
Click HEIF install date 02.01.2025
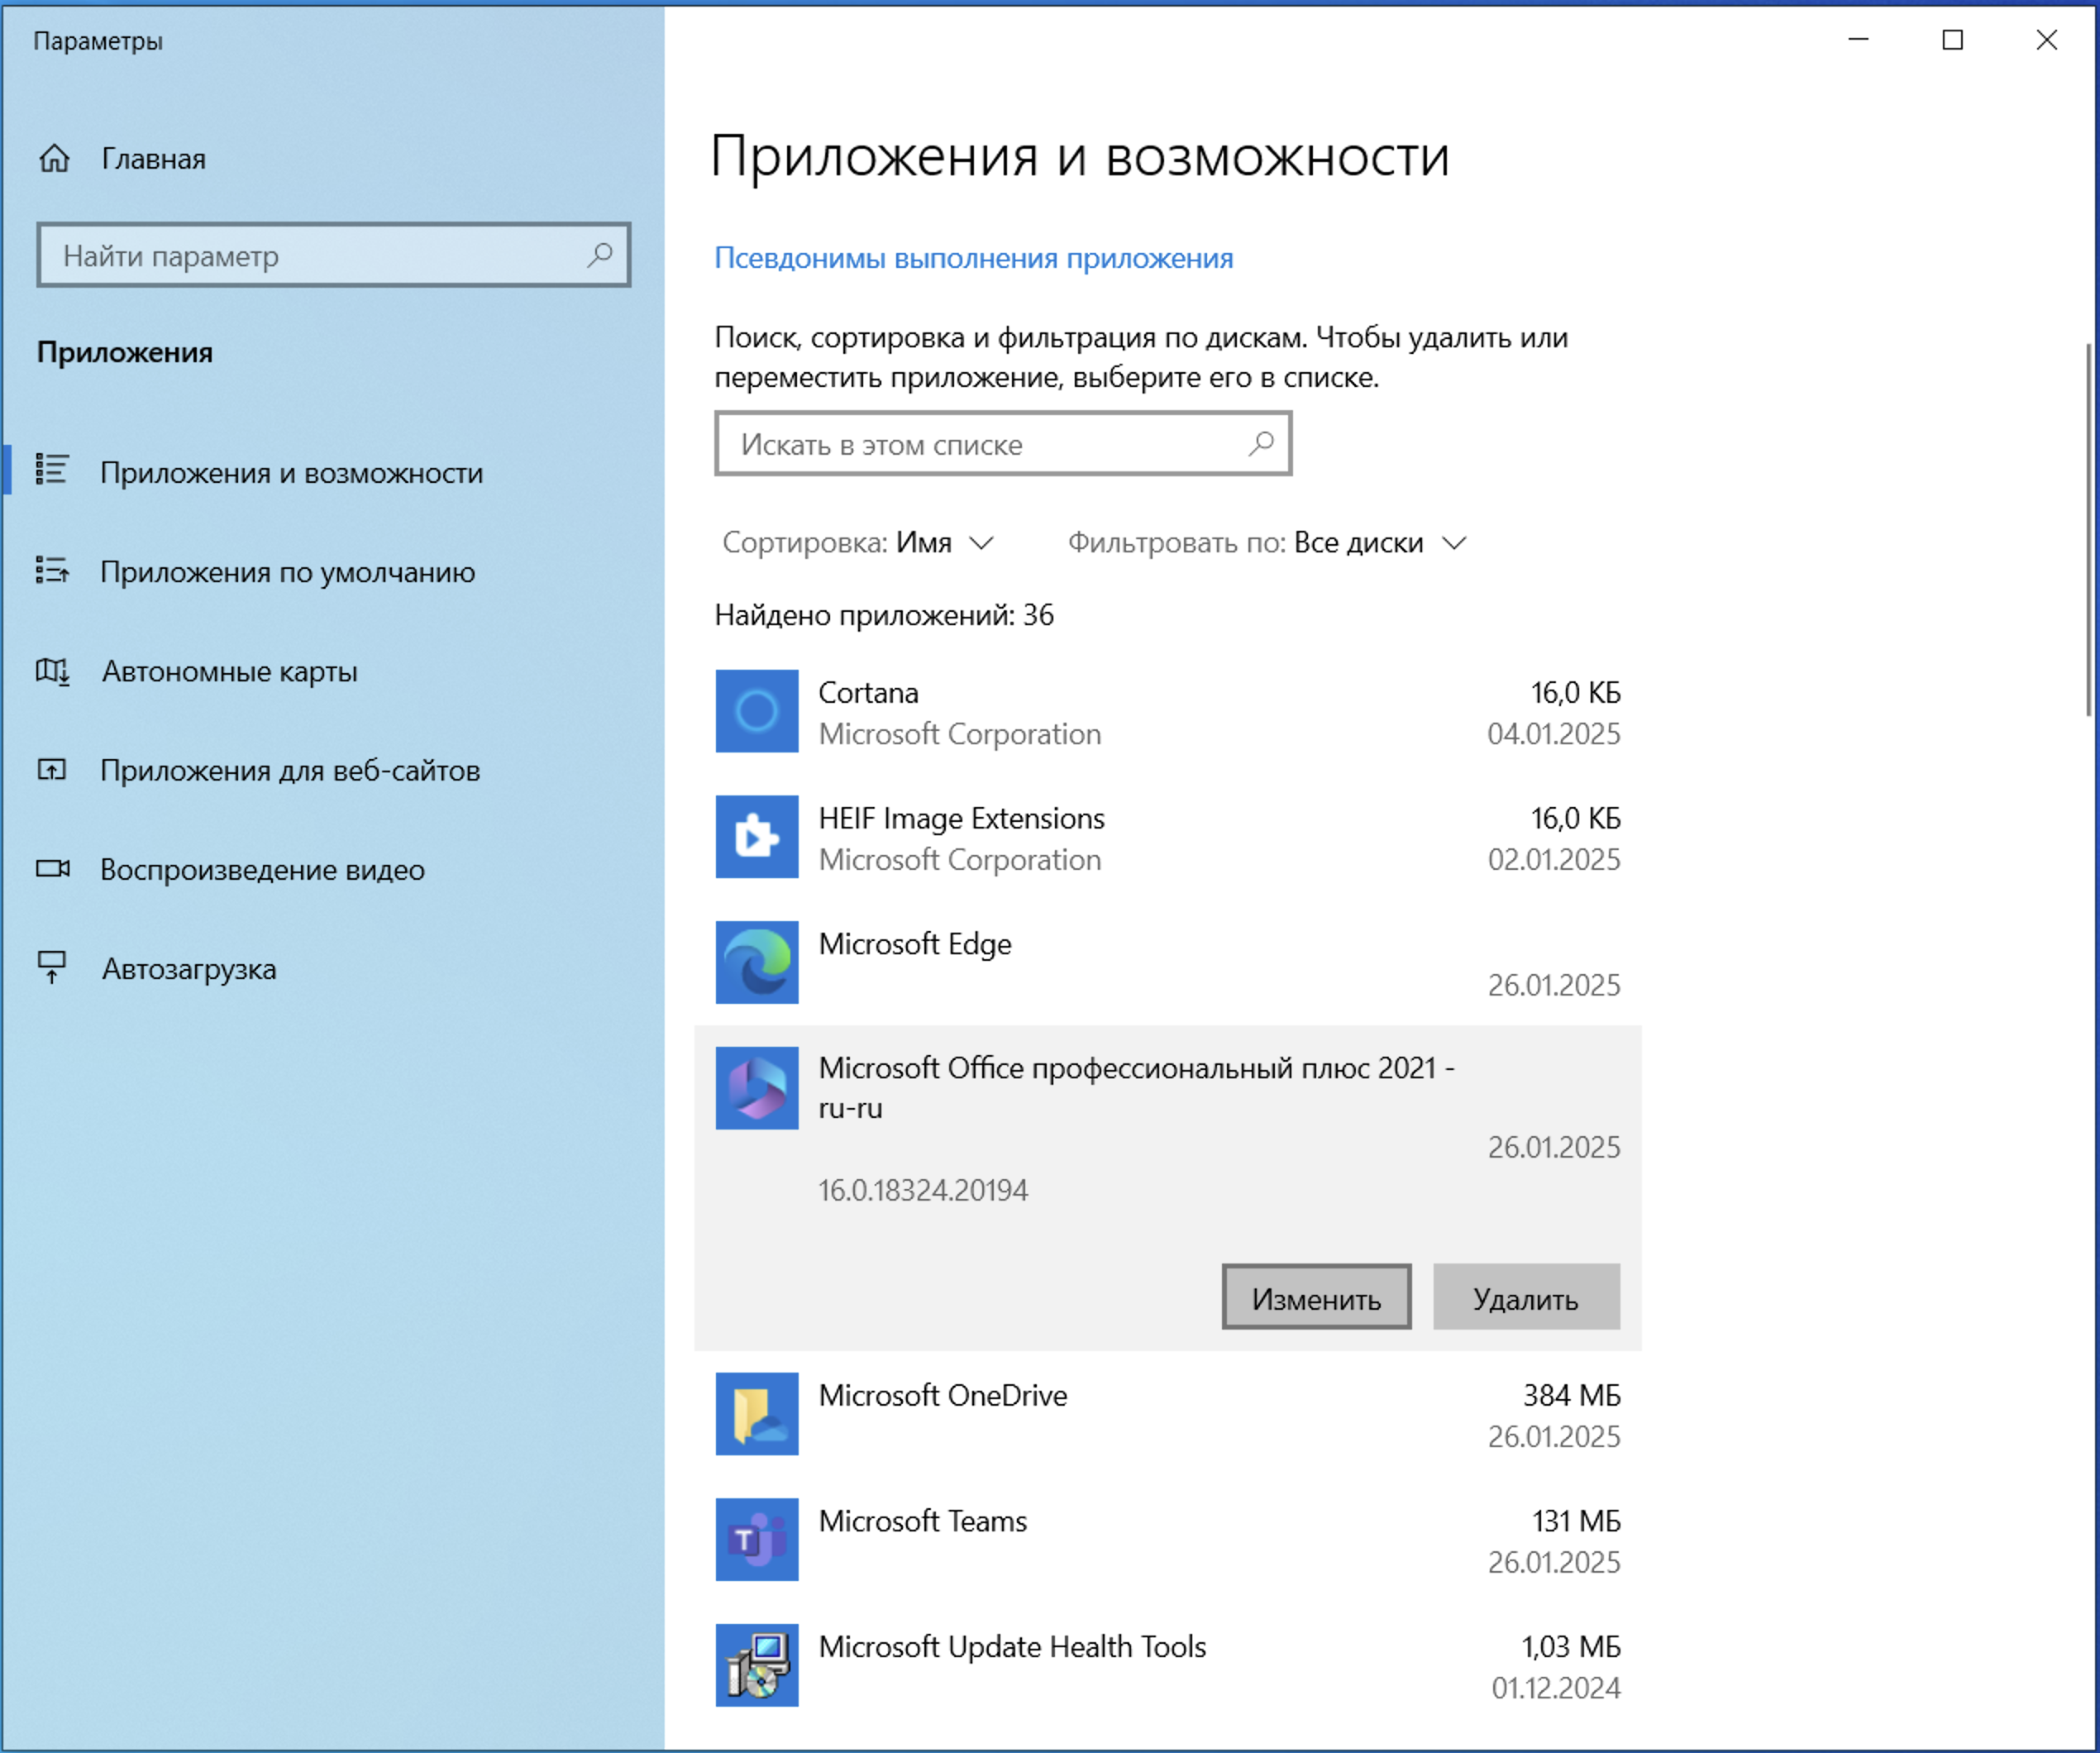coord(1553,860)
